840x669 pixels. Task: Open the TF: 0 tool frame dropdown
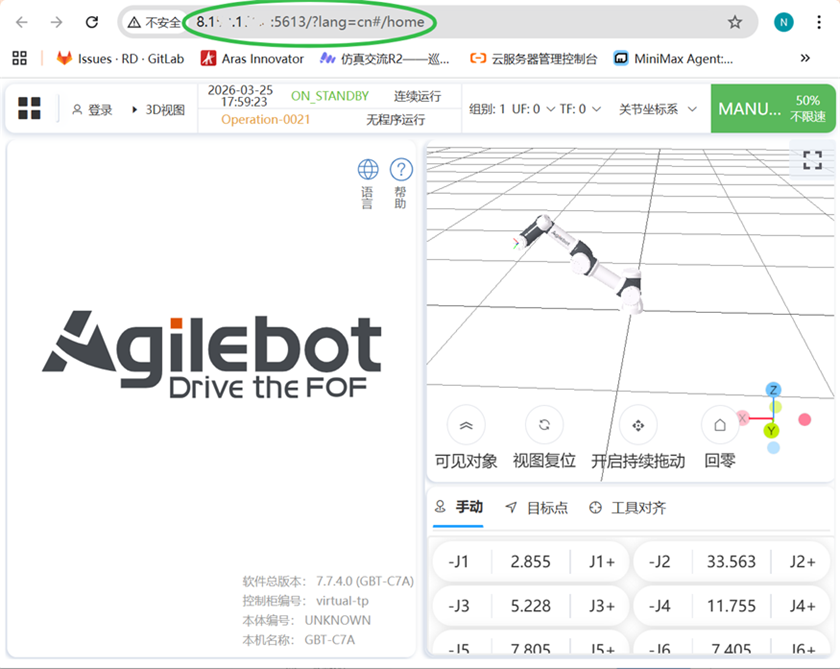tap(581, 109)
